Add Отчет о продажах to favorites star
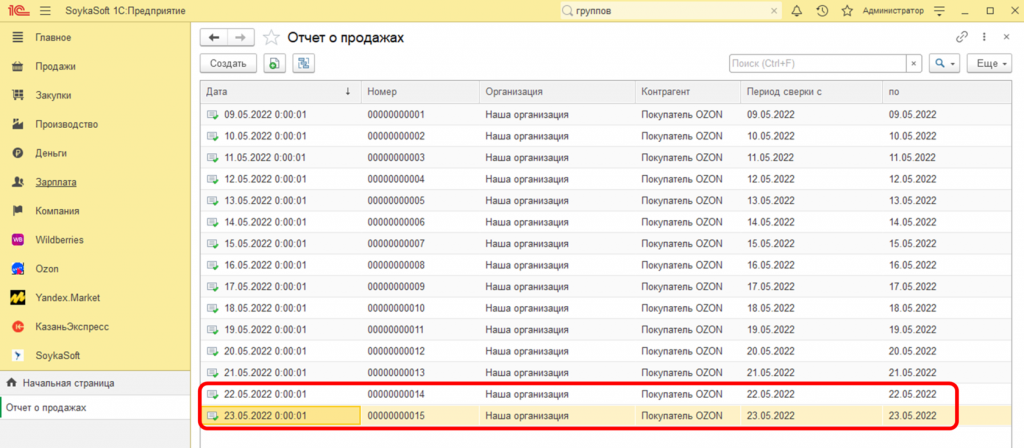The height and width of the screenshot is (448, 1024). tap(271, 37)
